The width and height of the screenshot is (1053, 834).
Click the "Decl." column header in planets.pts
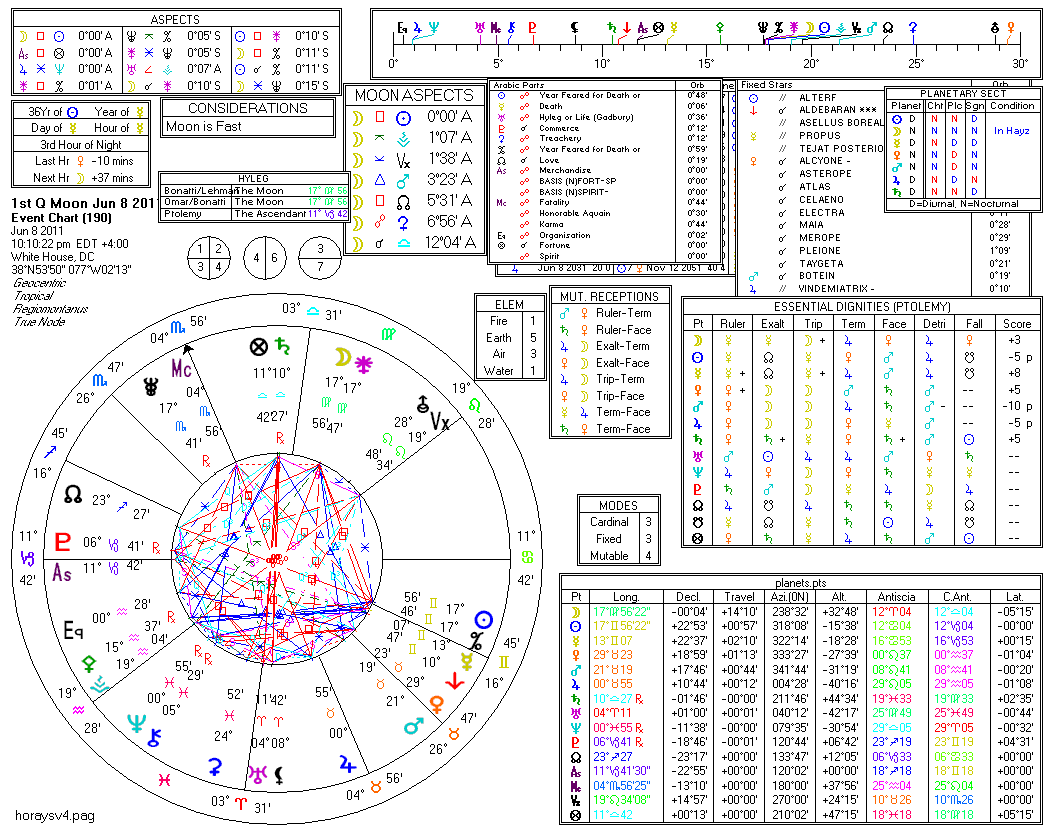pos(688,596)
